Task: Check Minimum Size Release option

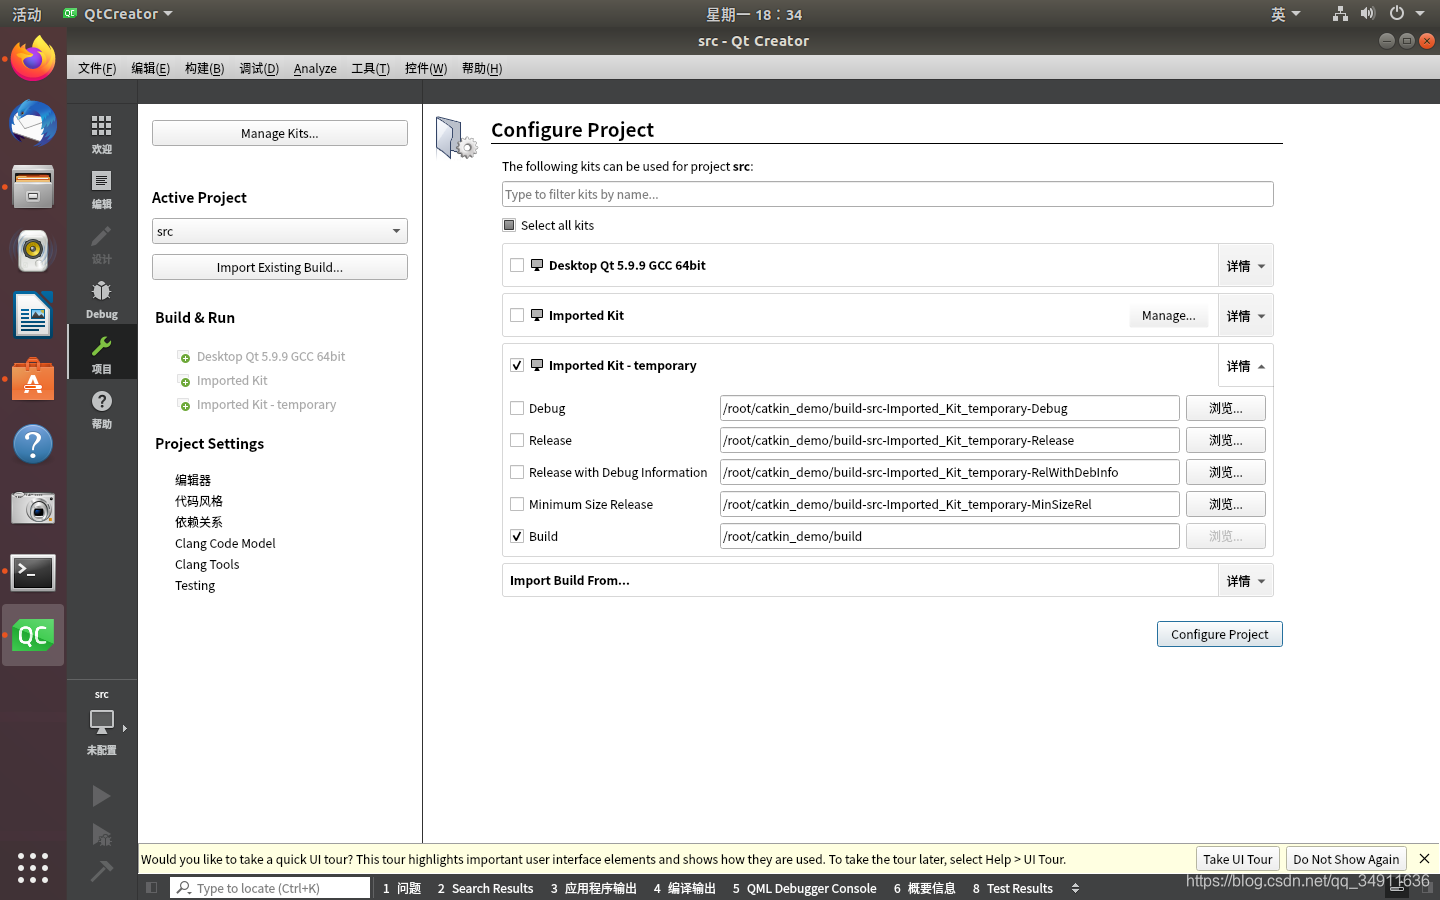Action: click(517, 504)
